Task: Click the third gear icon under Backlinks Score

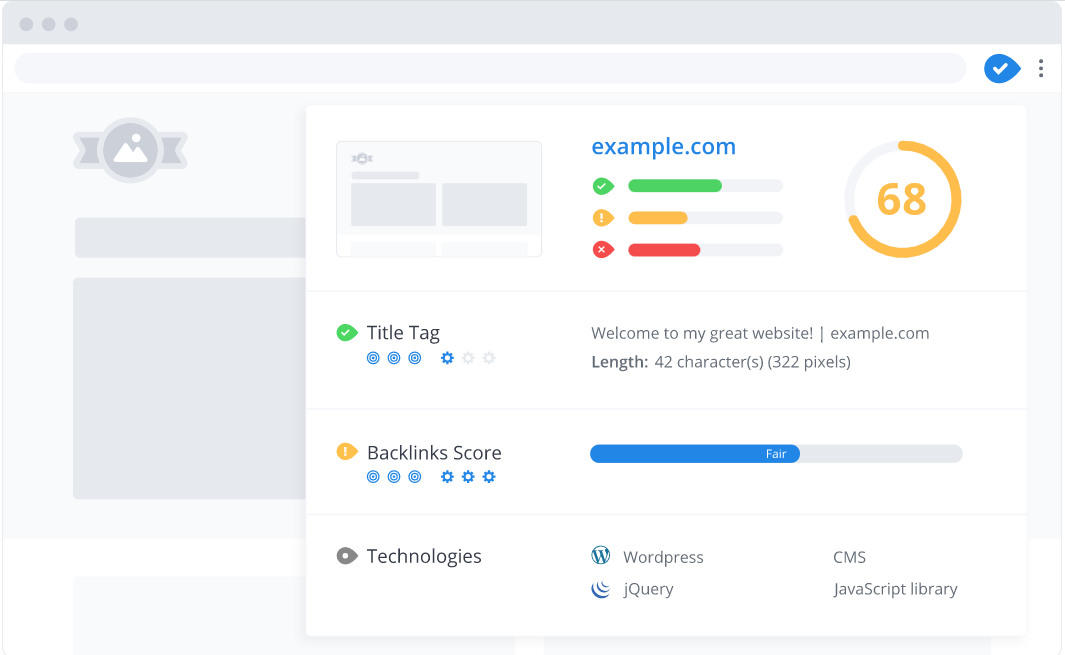Action: click(489, 477)
